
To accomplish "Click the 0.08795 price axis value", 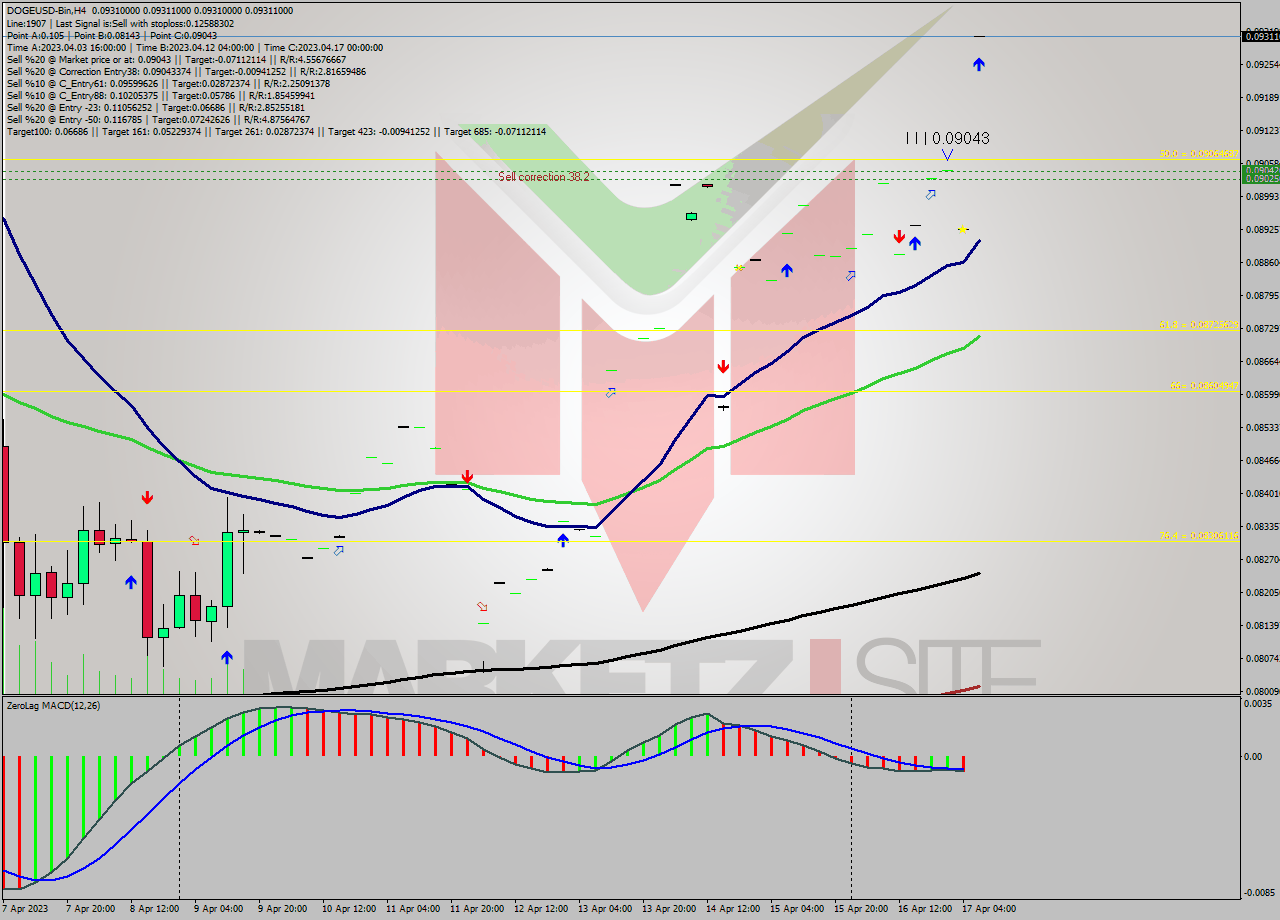I will [1262, 296].
